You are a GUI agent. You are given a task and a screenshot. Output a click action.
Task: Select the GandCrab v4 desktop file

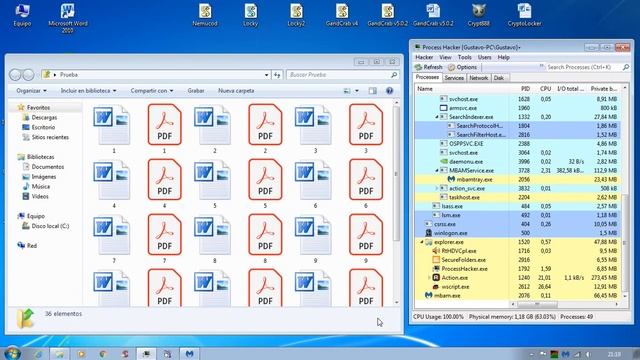coord(342,15)
